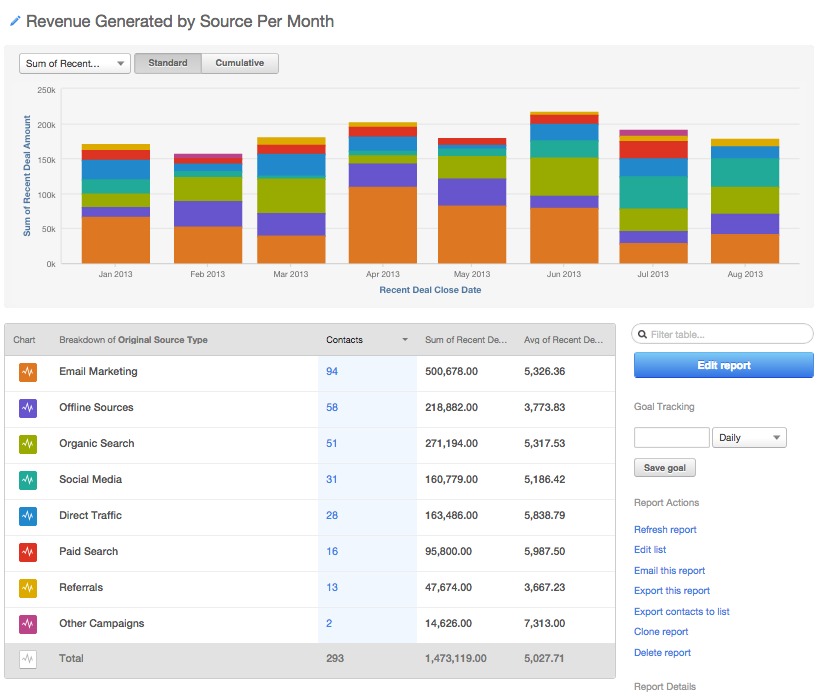Click the orange April 2013 bar segment
The image size is (828, 692).
coord(383,225)
